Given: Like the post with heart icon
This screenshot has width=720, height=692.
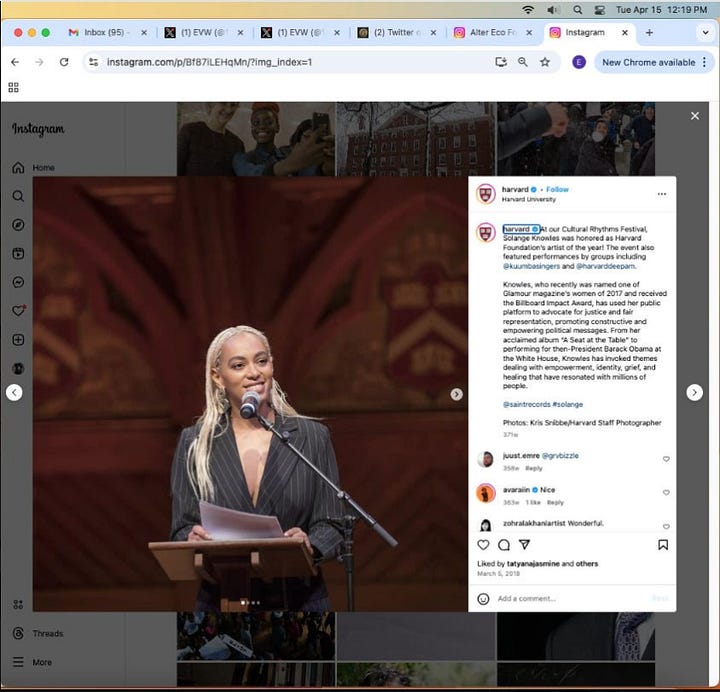Looking at the screenshot, I should point(483,545).
